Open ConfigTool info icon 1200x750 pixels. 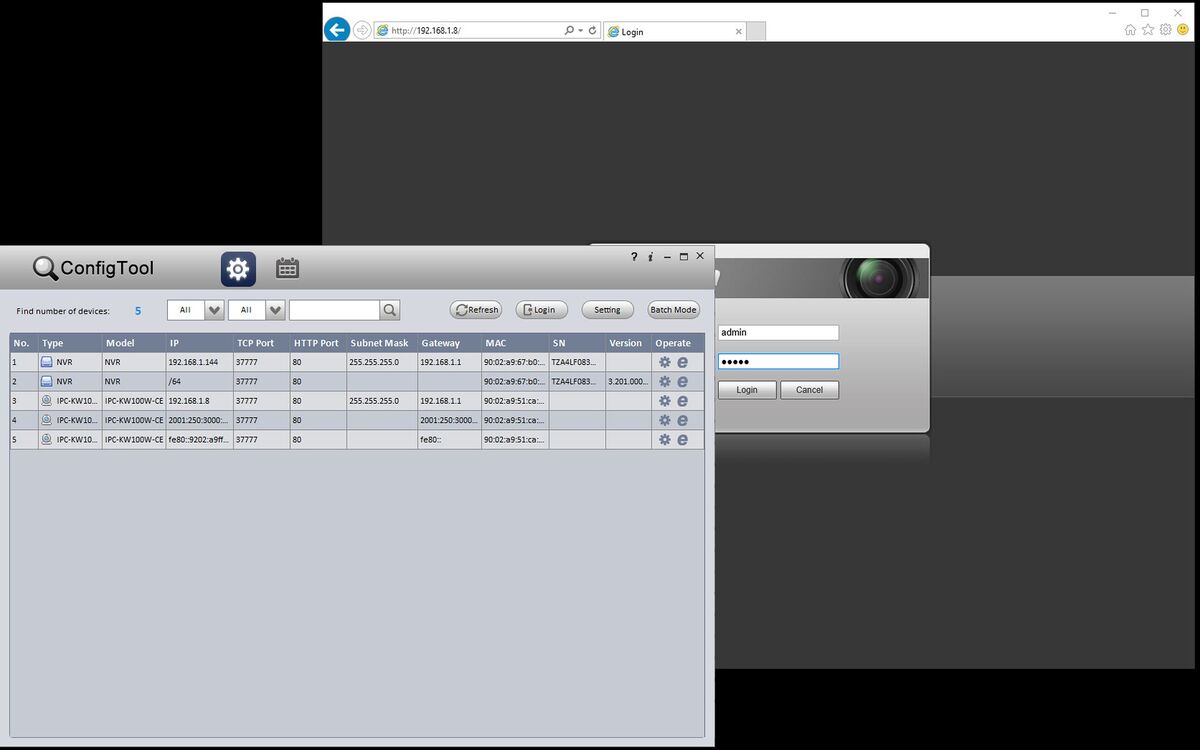pos(651,257)
